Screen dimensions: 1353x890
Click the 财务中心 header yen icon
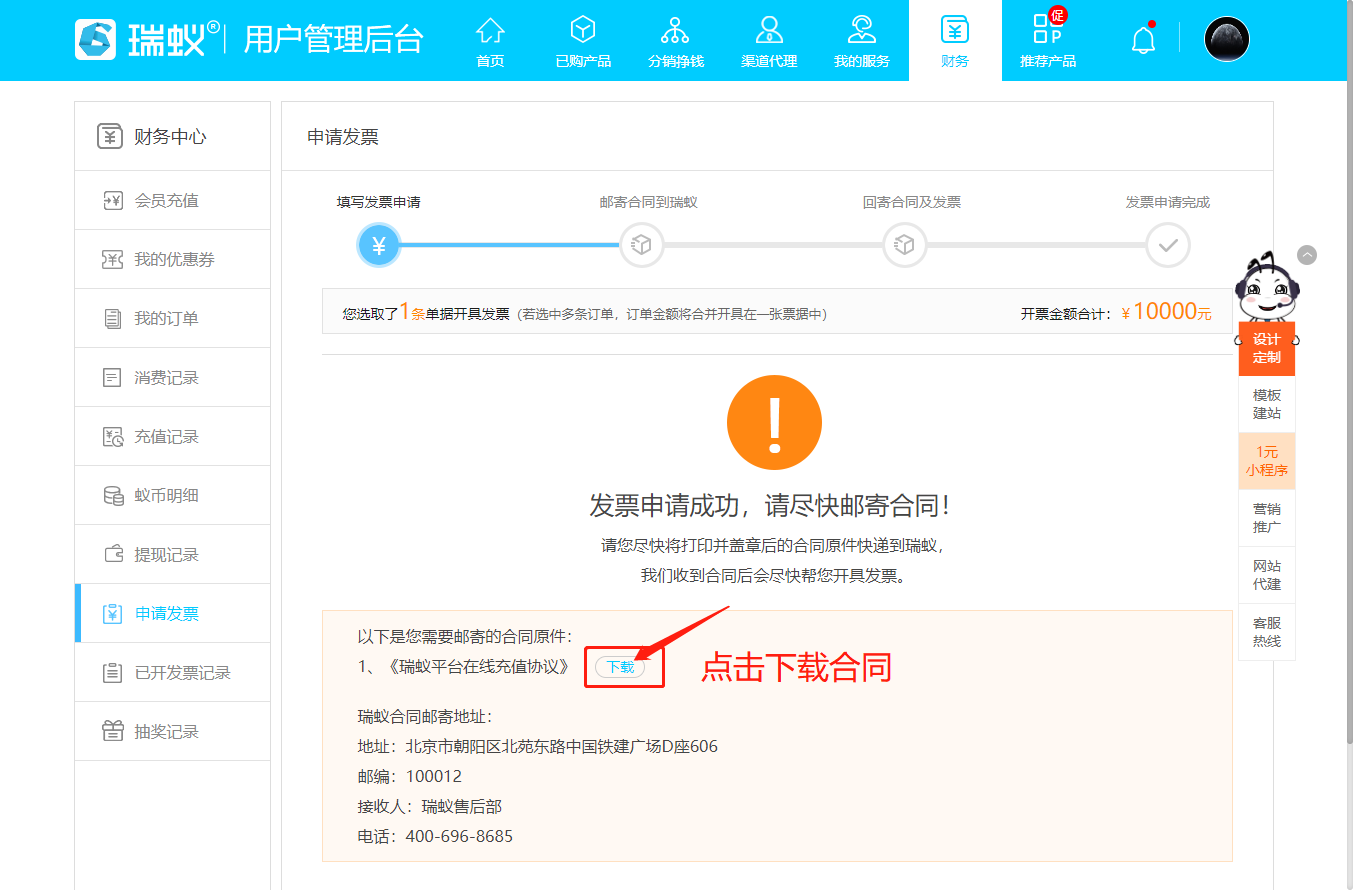pos(110,136)
